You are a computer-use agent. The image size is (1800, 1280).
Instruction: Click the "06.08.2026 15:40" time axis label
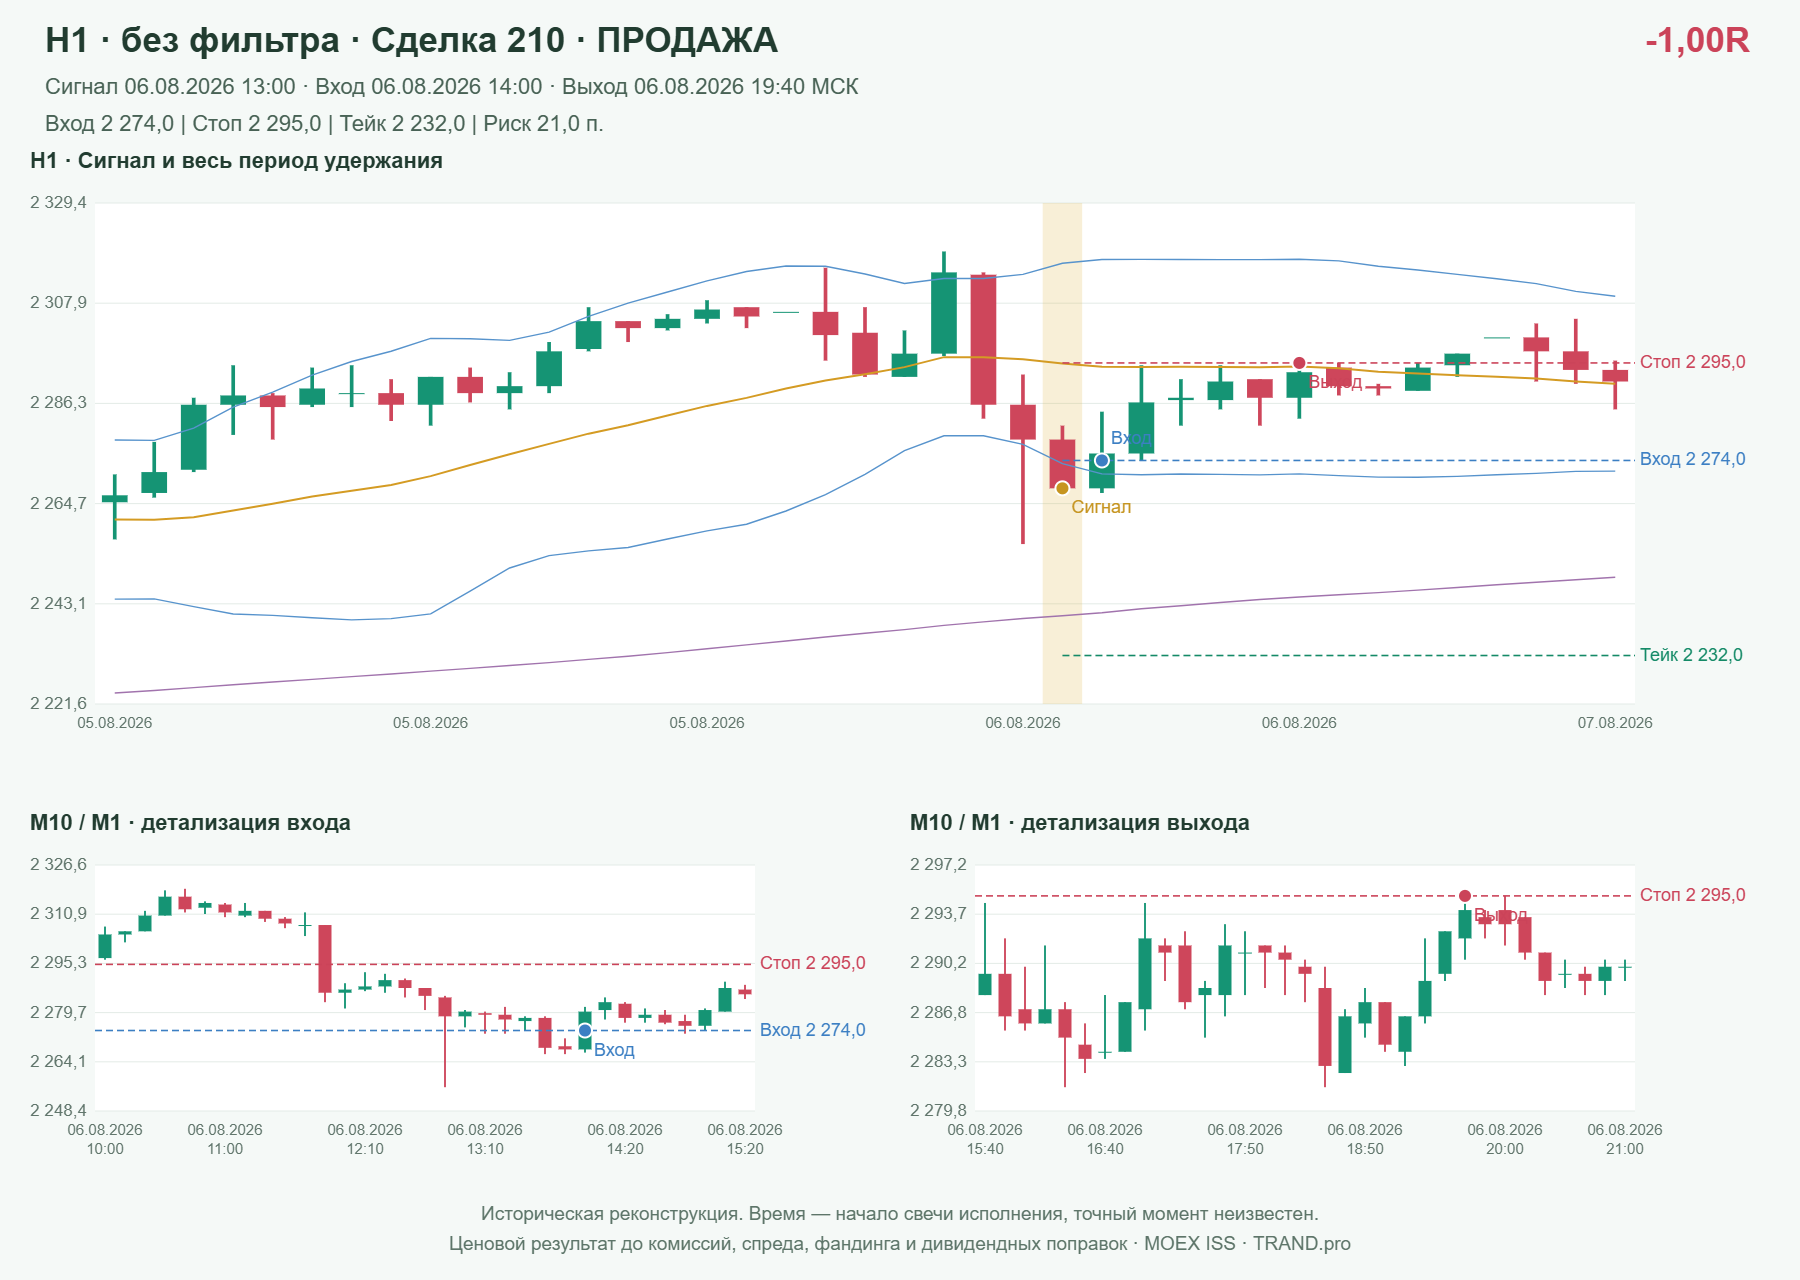985,1139
